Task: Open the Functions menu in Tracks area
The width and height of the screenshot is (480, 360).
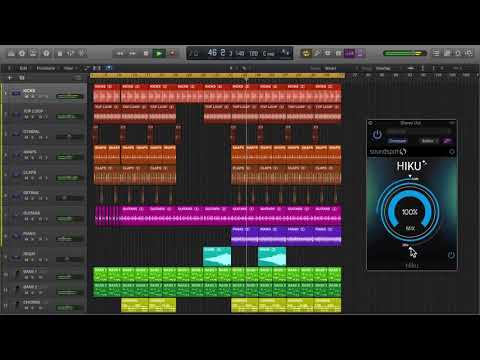Action: click(46, 68)
